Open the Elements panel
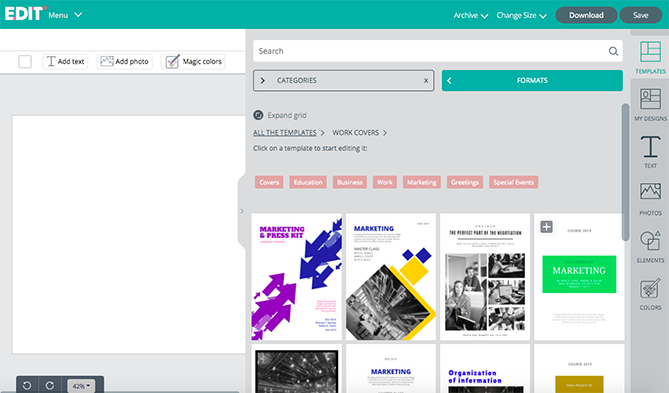Screen dimensions: 669x393 (650, 246)
